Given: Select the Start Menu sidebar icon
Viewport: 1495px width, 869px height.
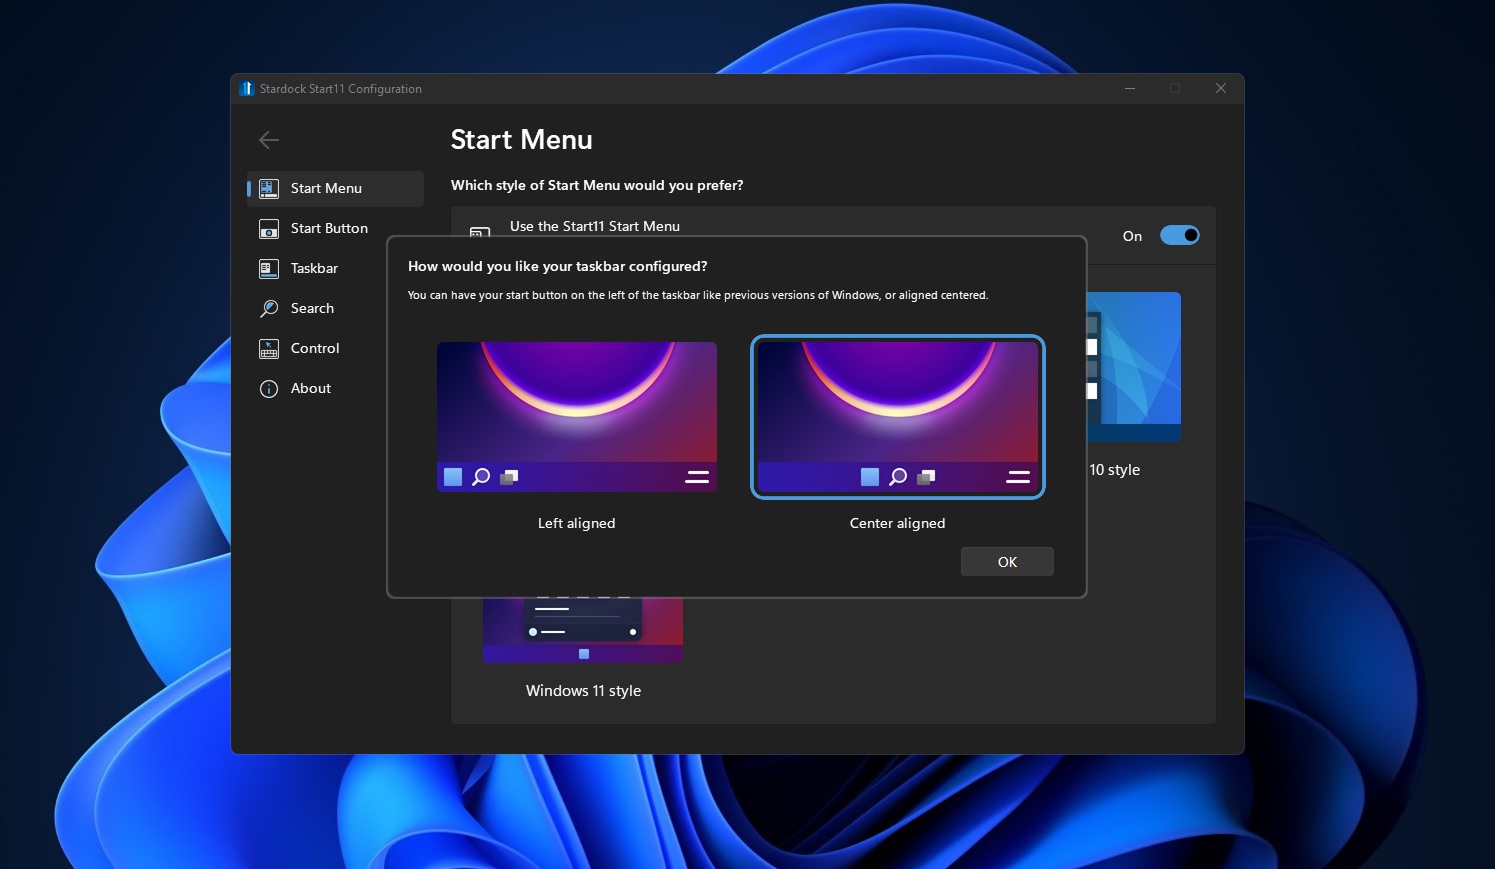Looking at the screenshot, I should coord(267,188).
